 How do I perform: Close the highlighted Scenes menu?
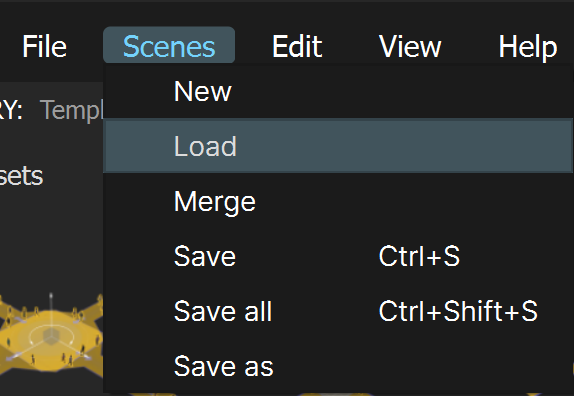[169, 45]
